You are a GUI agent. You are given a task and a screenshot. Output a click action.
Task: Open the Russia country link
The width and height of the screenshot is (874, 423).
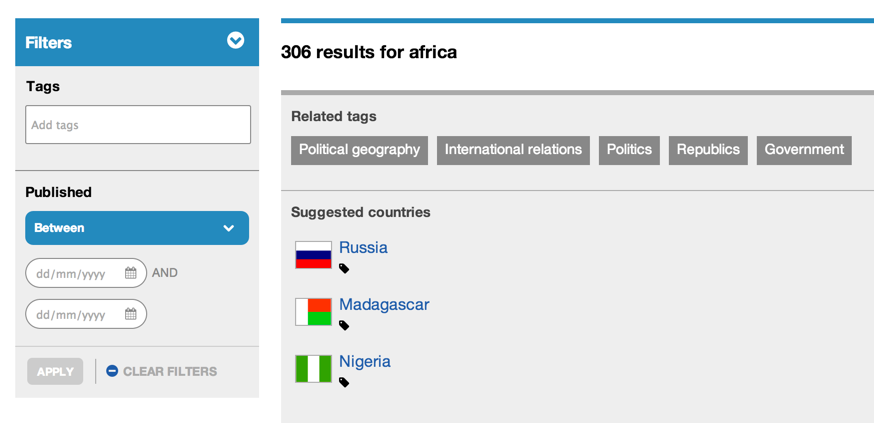click(363, 248)
